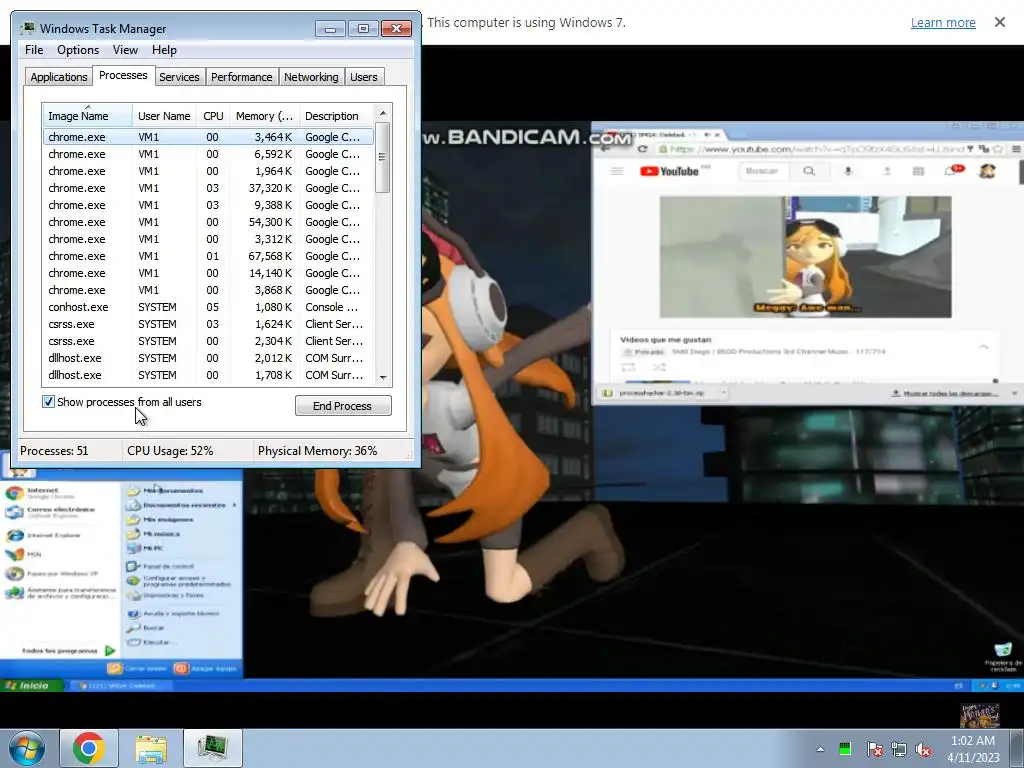Select chrome.exe row using 6,592 K

[208, 154]
